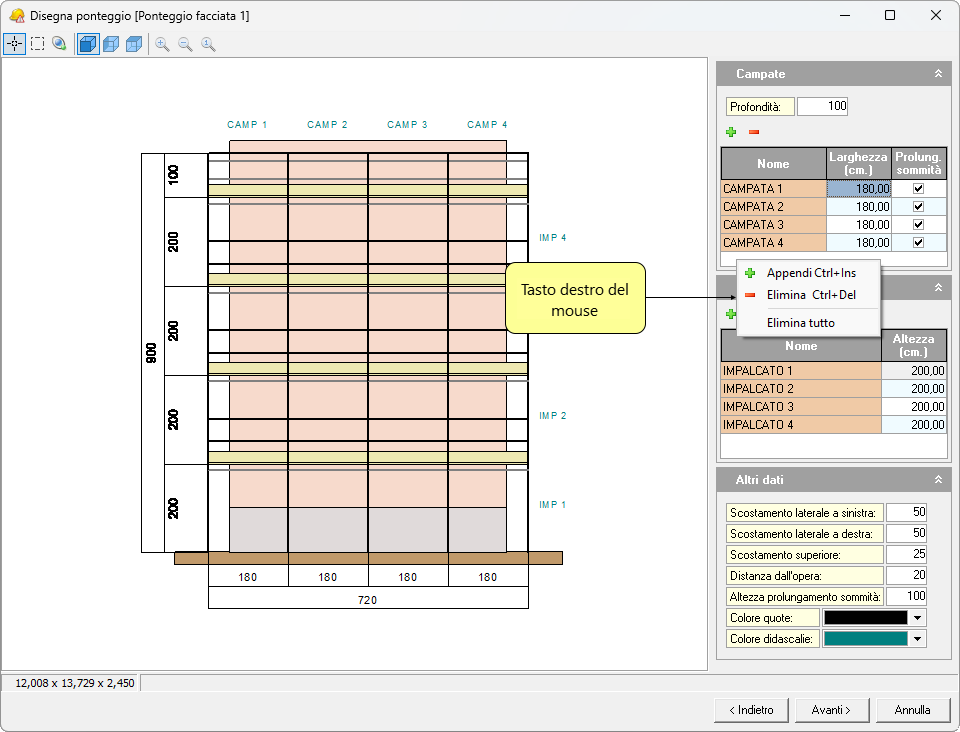Collapse the Altri dati panel
Image resolution: width=960 pixels, height=732 pixels.
coord(938,480)
